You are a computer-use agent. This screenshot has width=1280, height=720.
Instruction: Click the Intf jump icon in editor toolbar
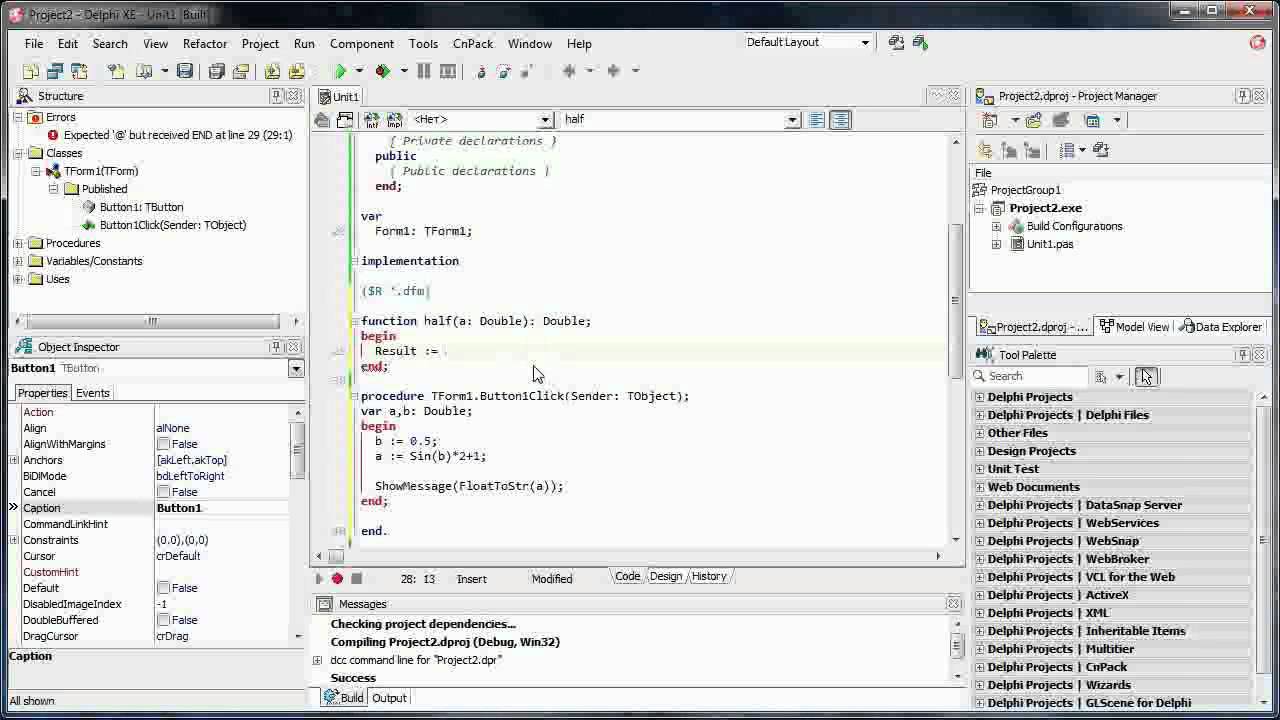(371, 119)
